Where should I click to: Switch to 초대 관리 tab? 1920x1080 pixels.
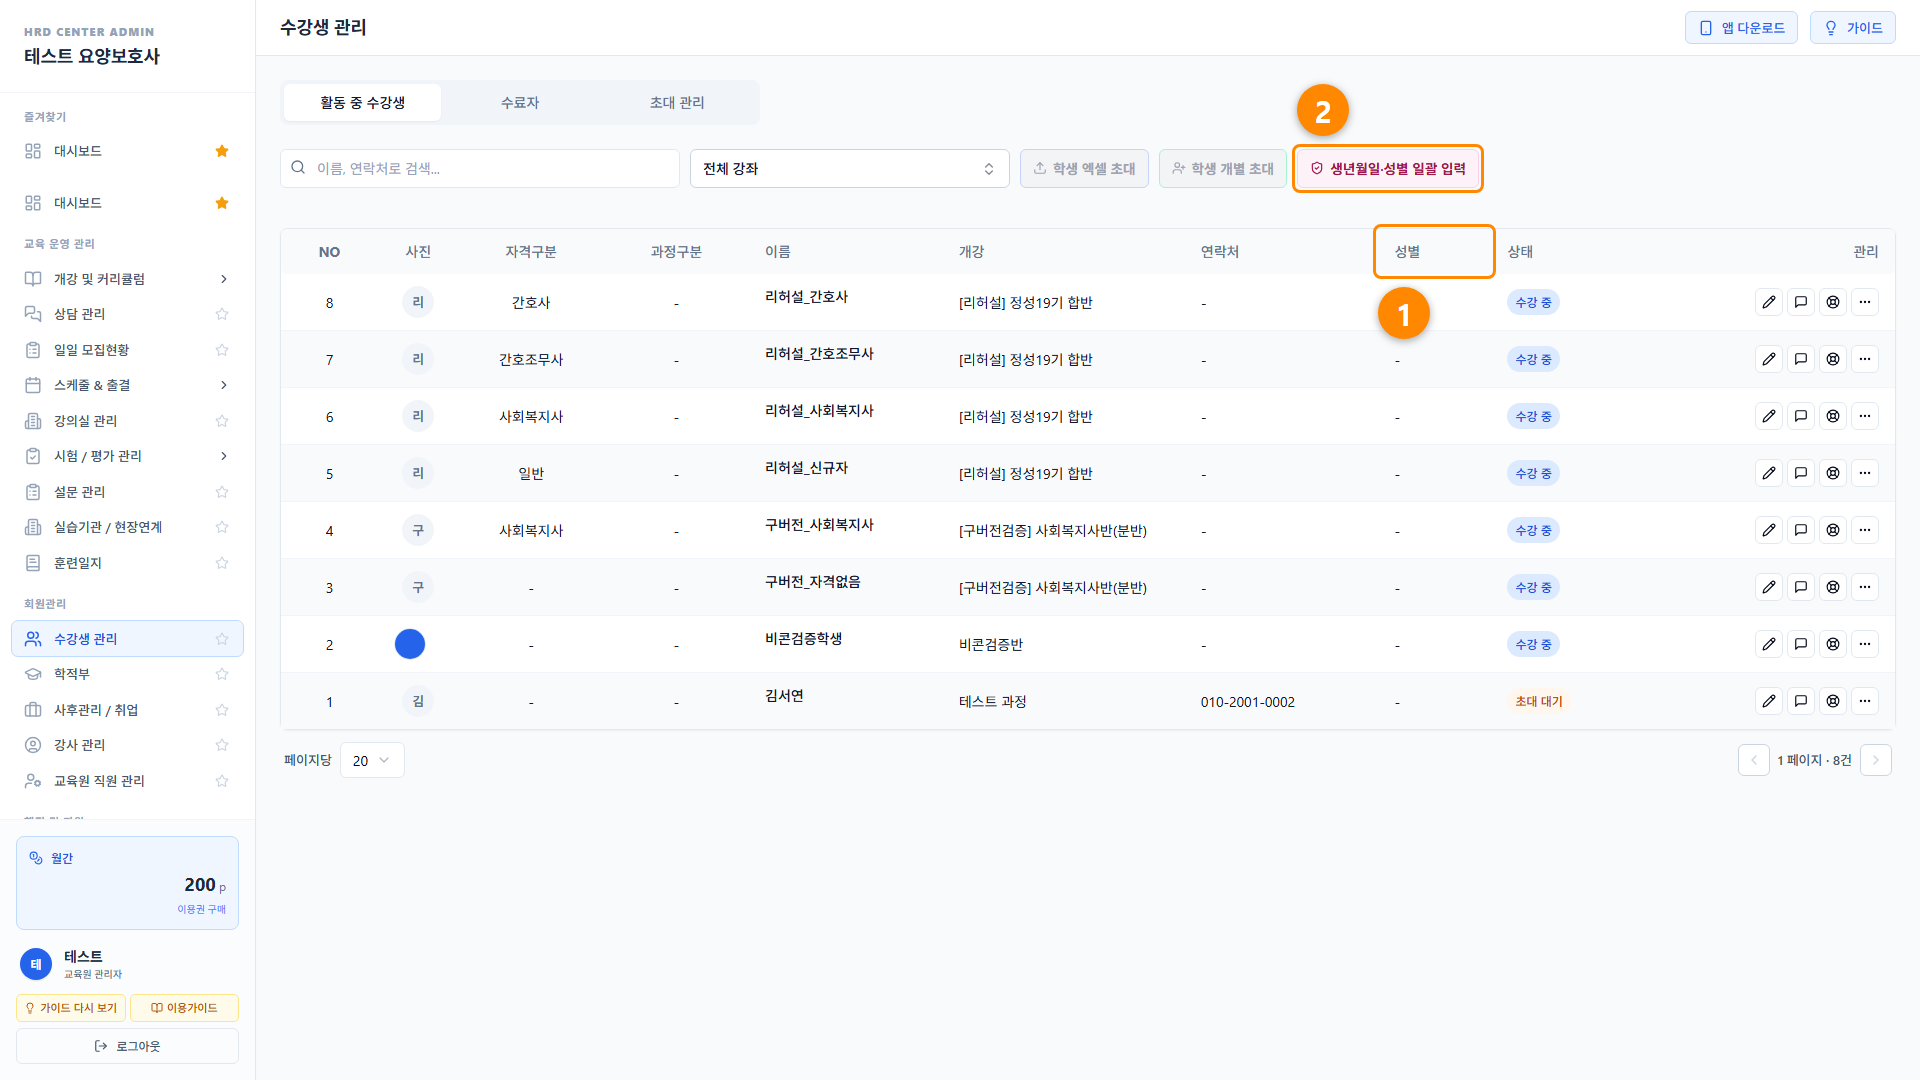coord(677,102)
